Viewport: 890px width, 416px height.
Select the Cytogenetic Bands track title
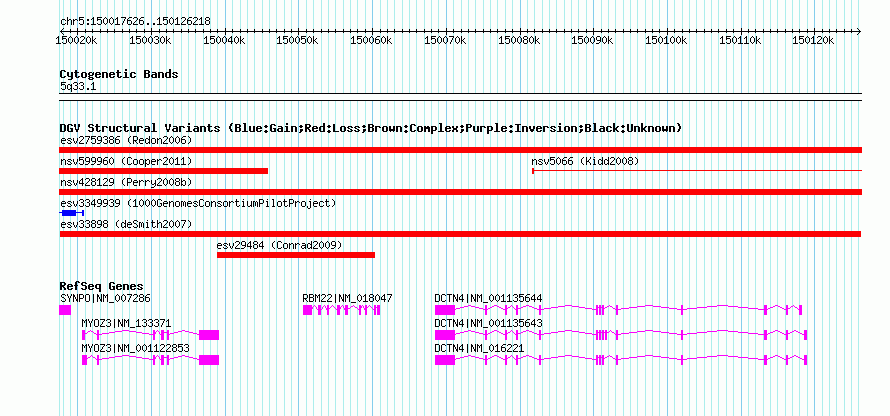coord(119,74)
